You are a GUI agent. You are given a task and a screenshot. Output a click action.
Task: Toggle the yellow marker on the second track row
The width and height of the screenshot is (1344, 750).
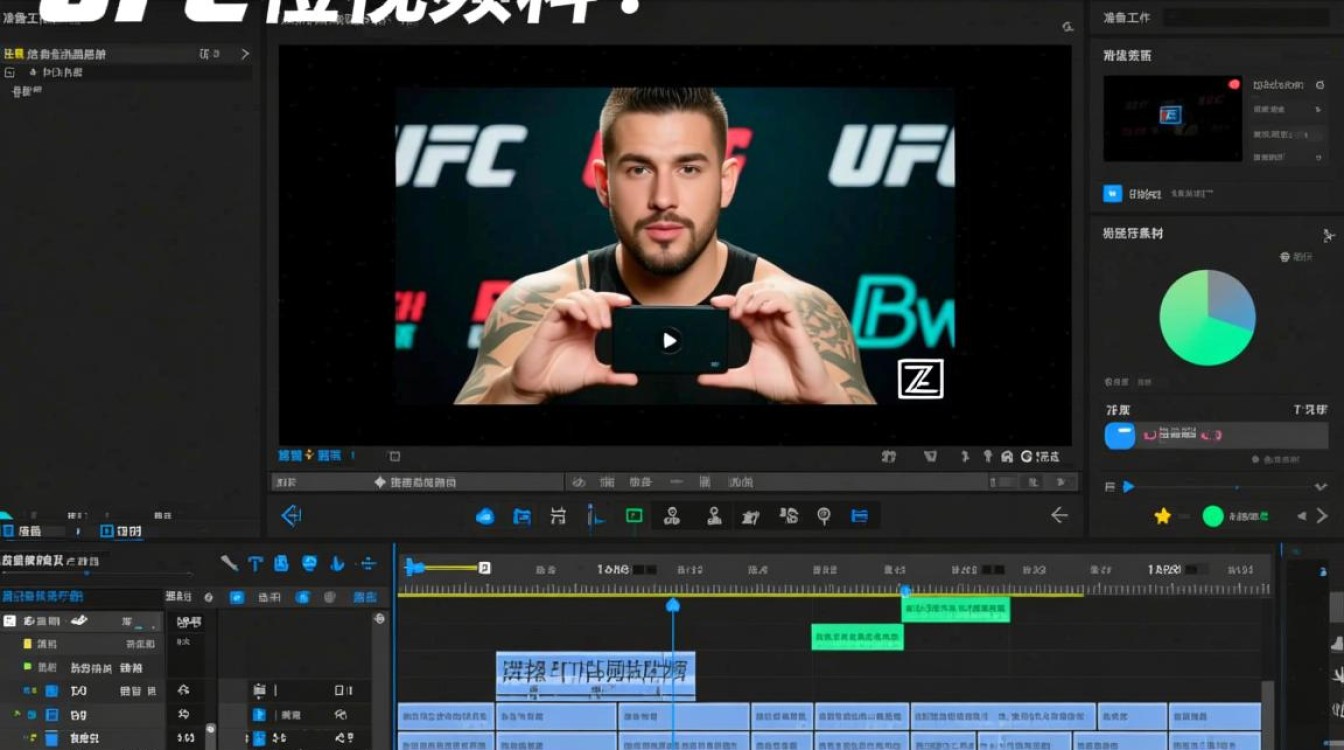[x=28, y=644]
